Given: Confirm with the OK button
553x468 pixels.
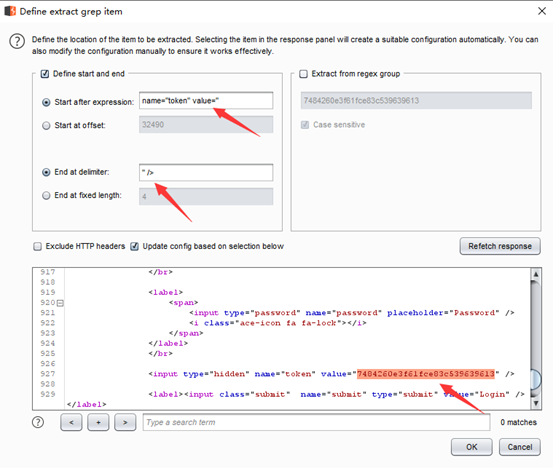Looking at the screenshot, I should pyautogui.click(x=472, y=447).
